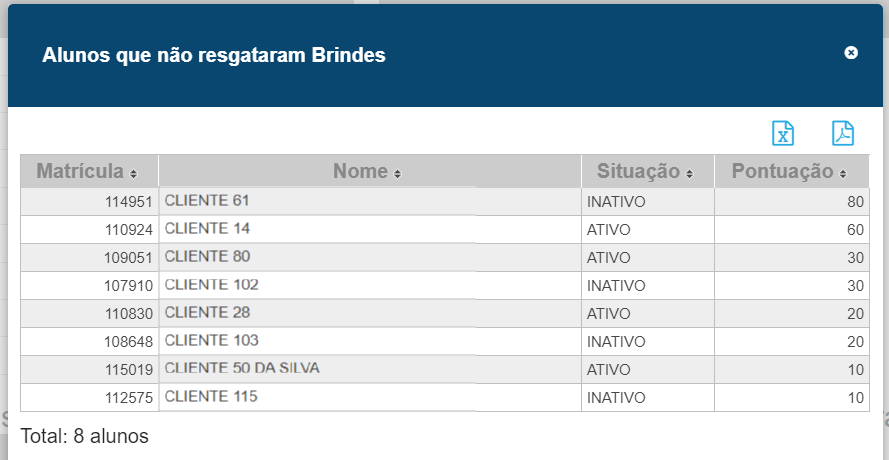Image resolution: width=889 pixels, height=460 pixels.
Task: Export the table to PDF
Action: pyautogui.click(x=843, y=133)
